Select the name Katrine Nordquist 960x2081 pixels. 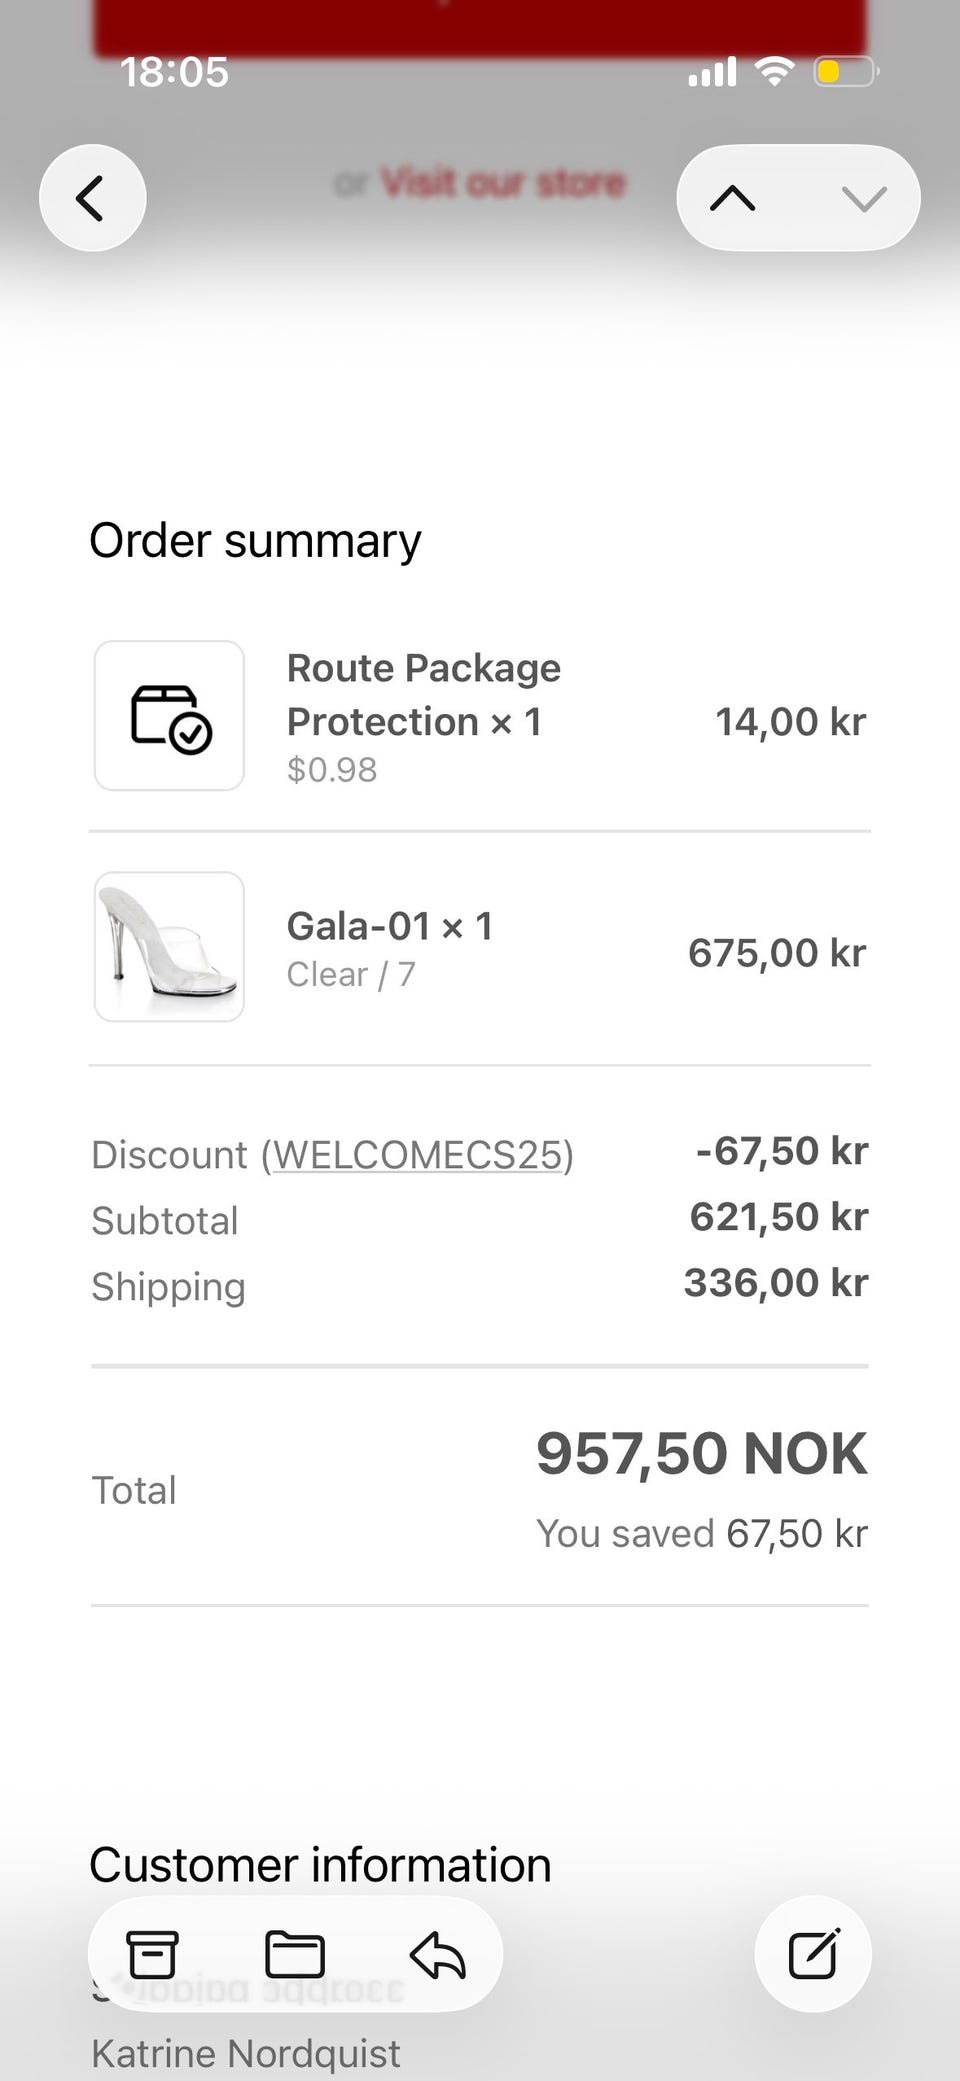246,2053
